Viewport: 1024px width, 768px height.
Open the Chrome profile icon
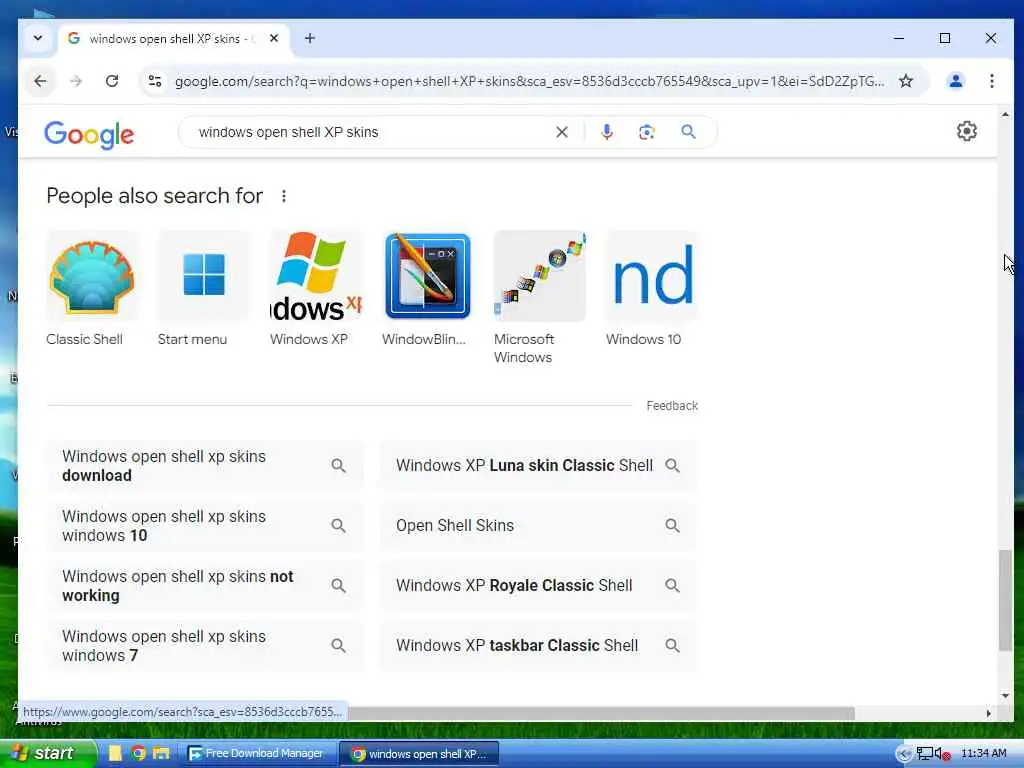[x=955, y=81]
